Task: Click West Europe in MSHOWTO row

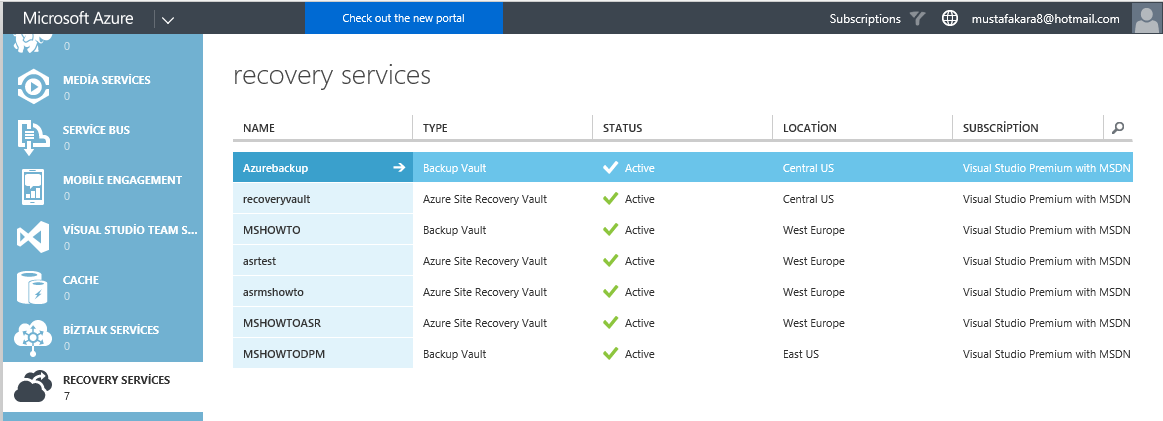Action: [813, 231]
